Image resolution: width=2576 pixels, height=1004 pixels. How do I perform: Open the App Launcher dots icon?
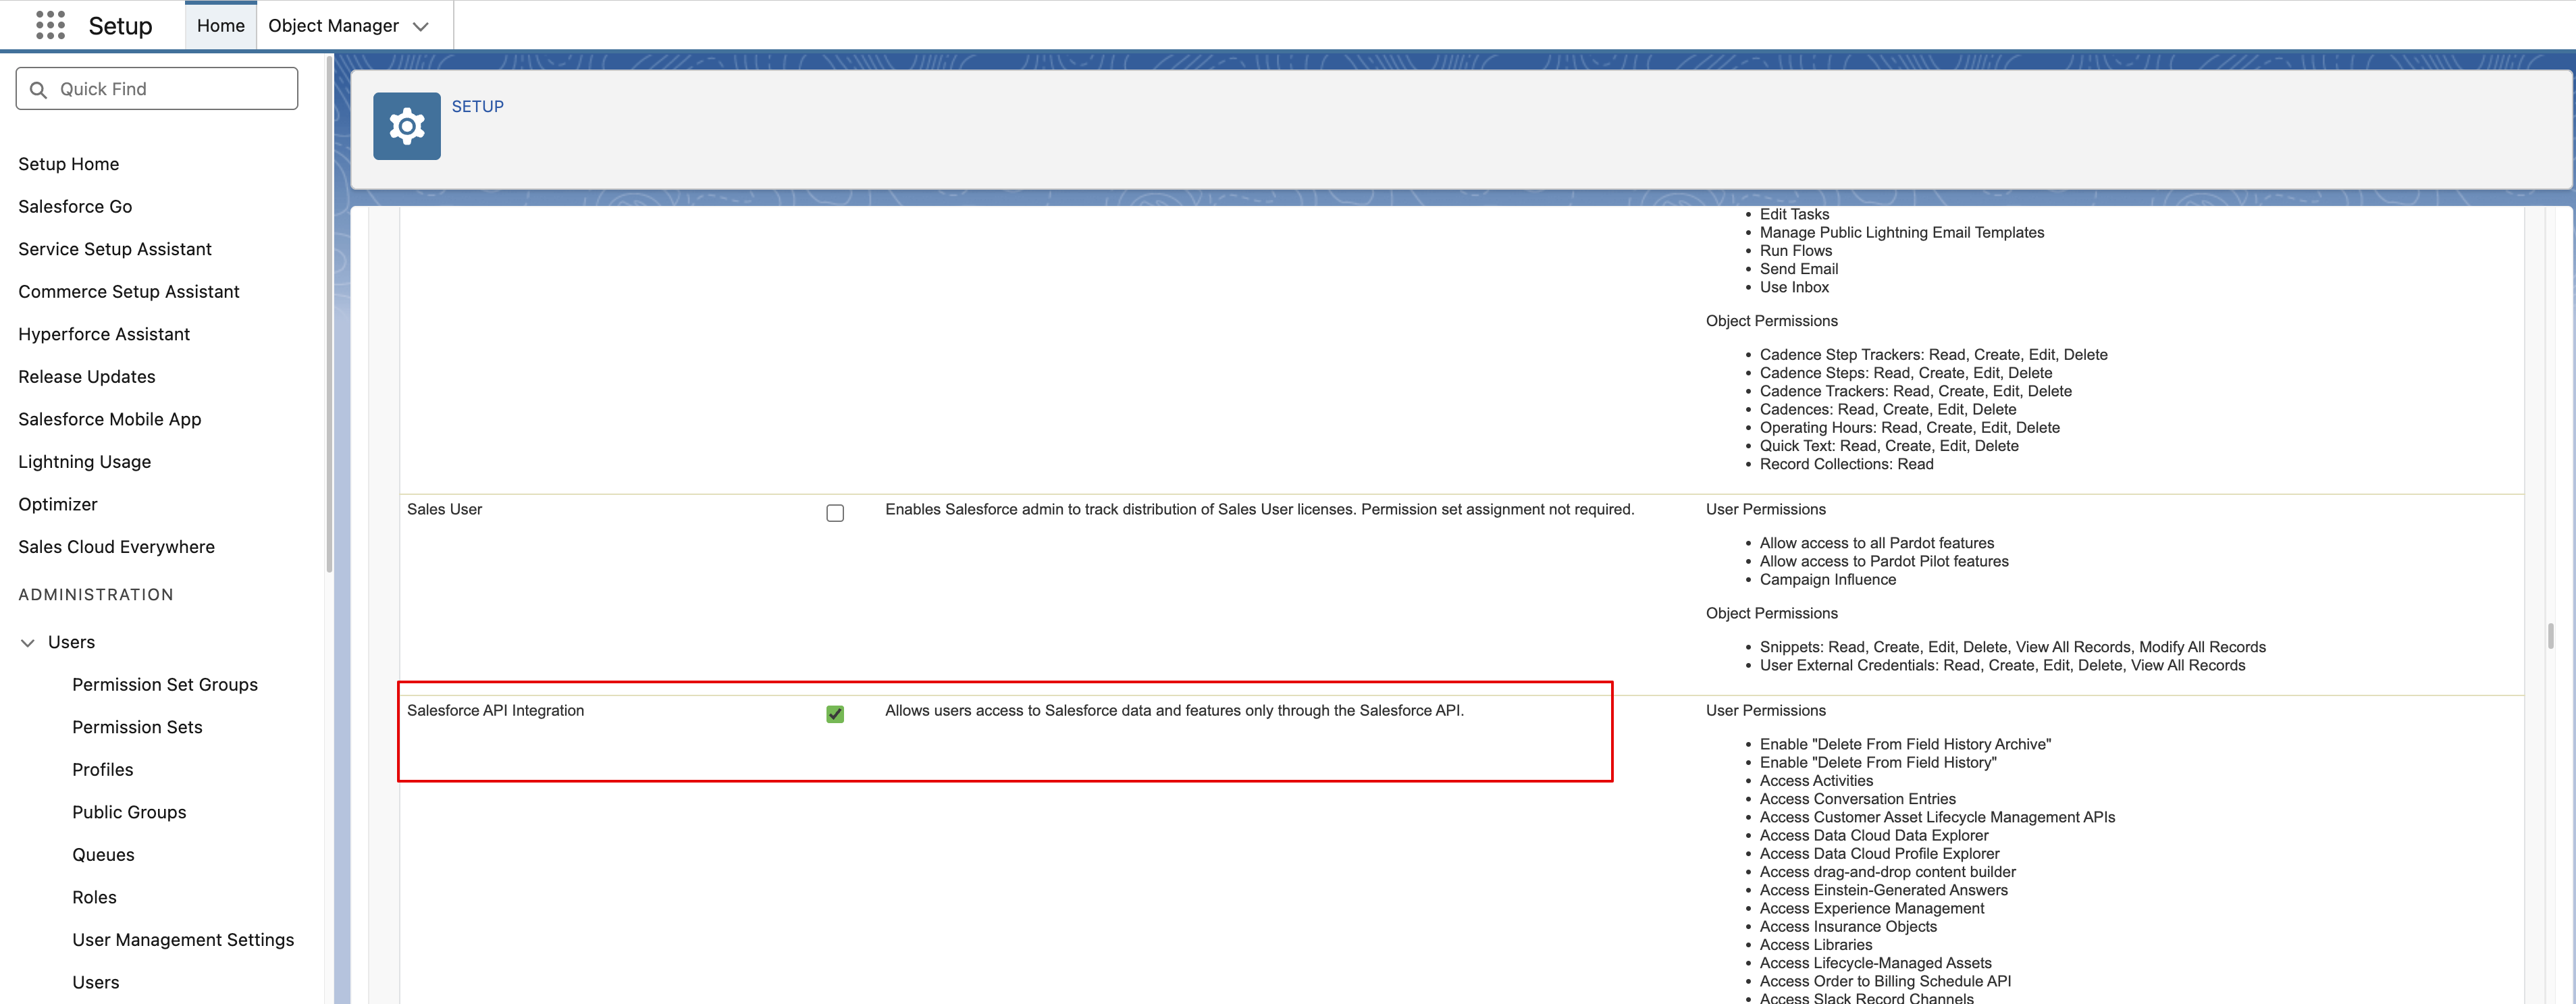point(50,25)
